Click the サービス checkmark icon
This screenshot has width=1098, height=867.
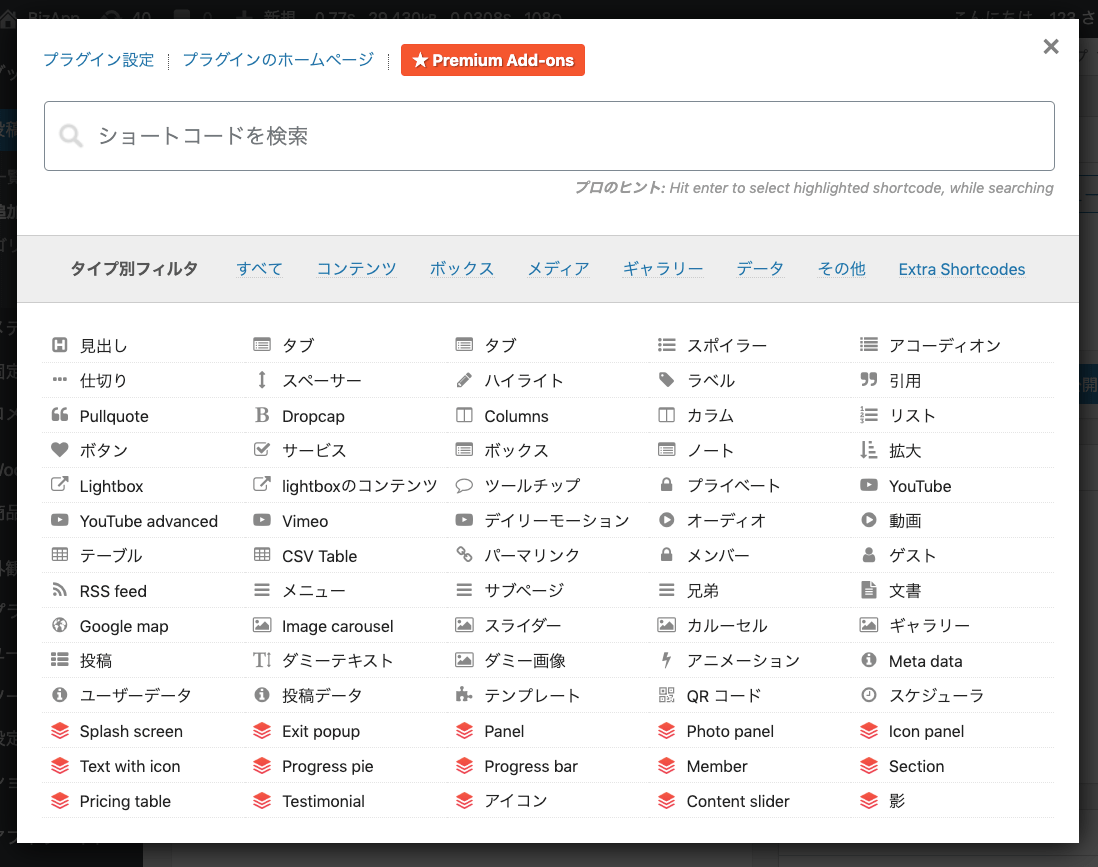click(262, 450)
